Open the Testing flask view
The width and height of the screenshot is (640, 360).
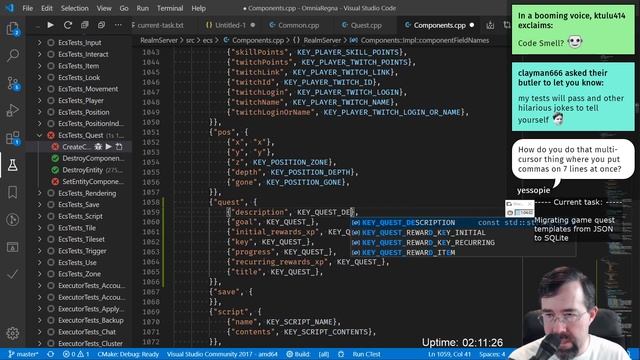(13, 165)
